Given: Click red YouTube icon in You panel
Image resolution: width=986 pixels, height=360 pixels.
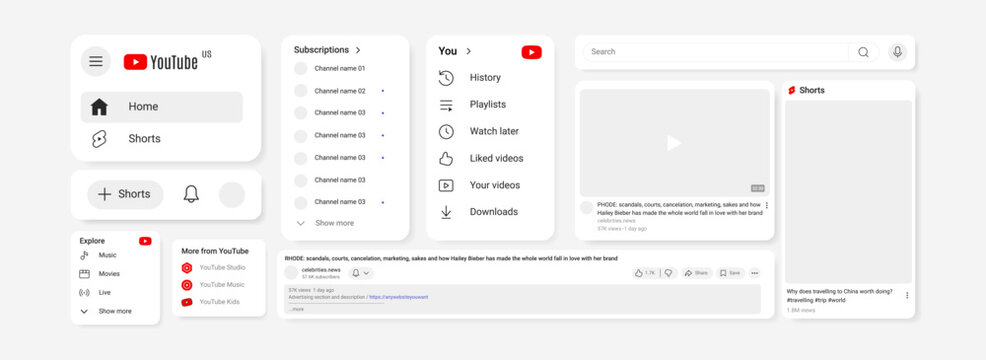Looking at the screenshot, I should click(531, 52).
